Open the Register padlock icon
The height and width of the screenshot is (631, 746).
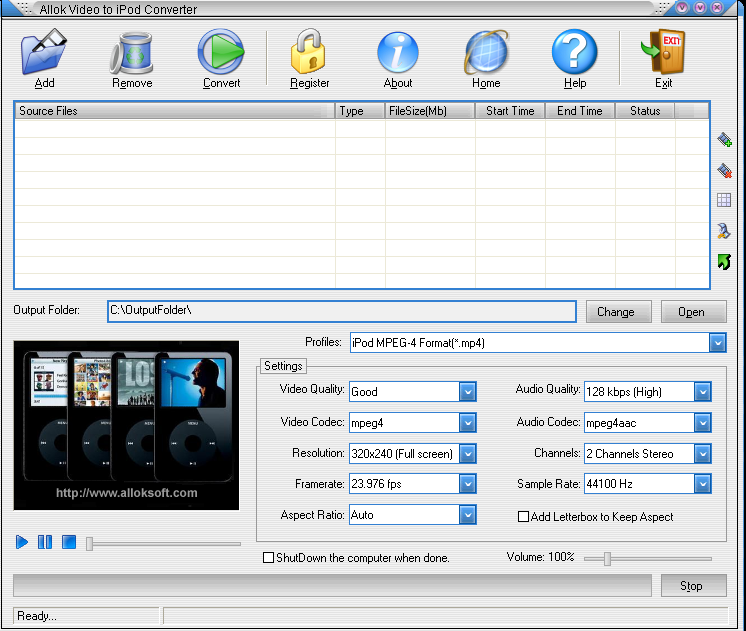tap(309, 51)
